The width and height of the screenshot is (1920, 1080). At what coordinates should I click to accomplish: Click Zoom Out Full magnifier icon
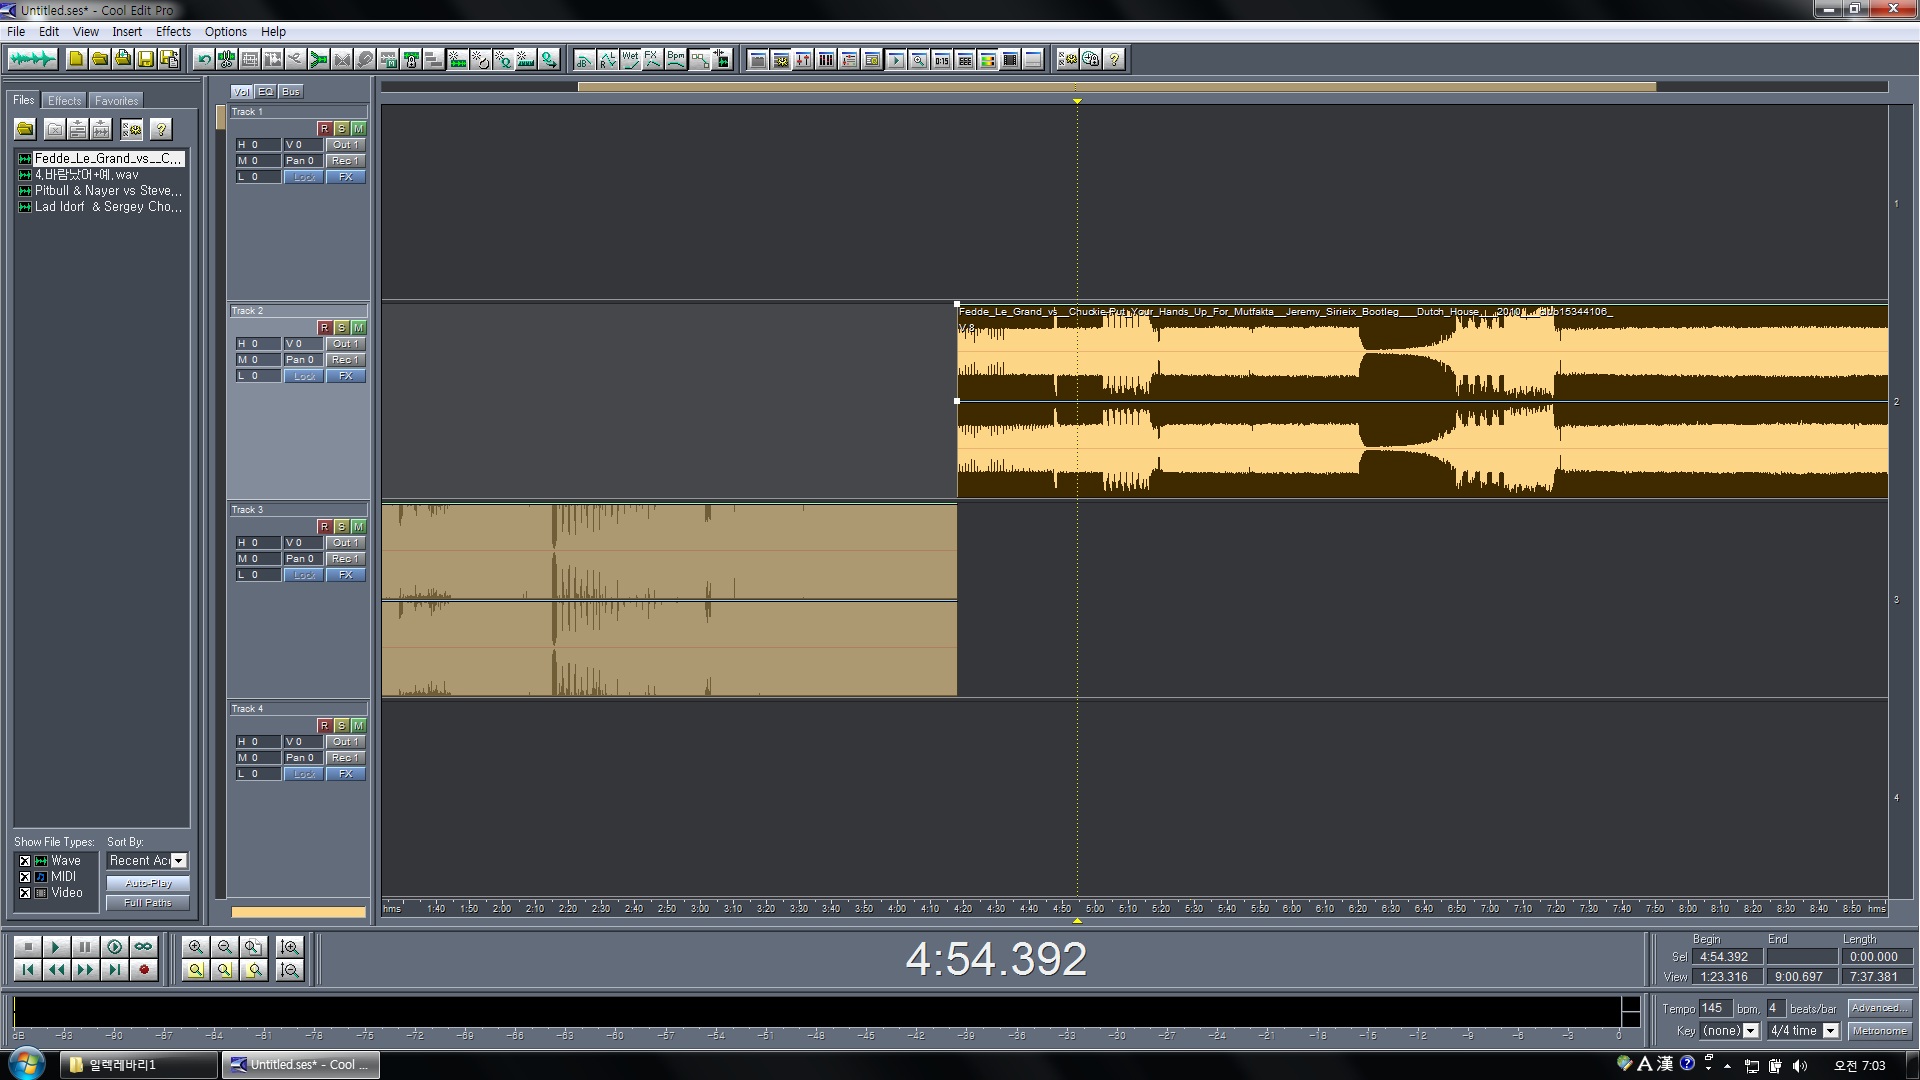(x=254, y=946)
